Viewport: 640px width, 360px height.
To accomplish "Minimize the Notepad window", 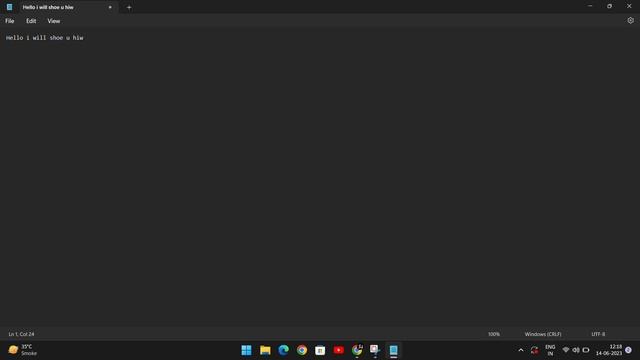I will 590,6.
